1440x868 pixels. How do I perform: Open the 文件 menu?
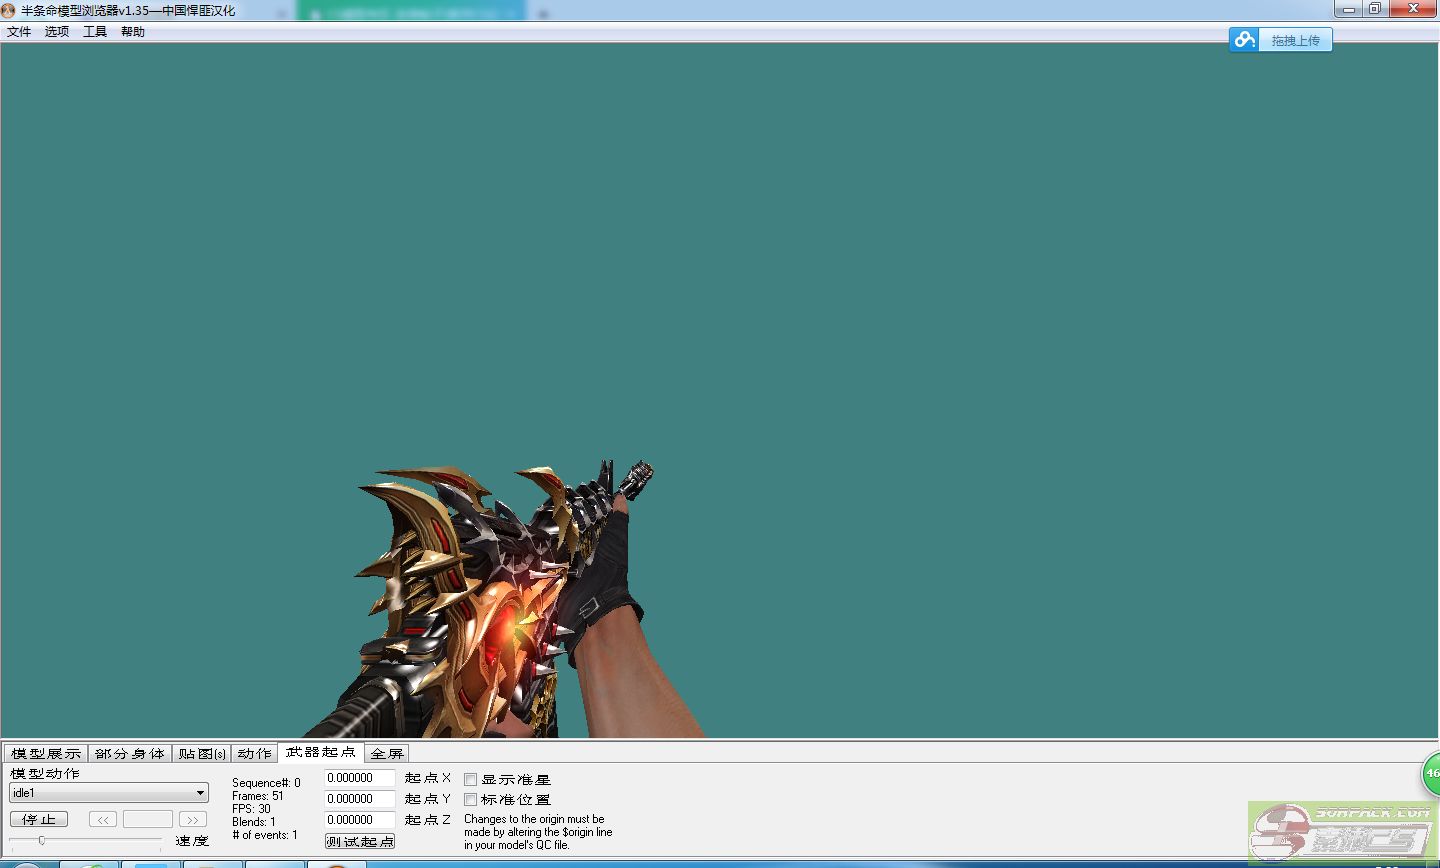[19, 32]
